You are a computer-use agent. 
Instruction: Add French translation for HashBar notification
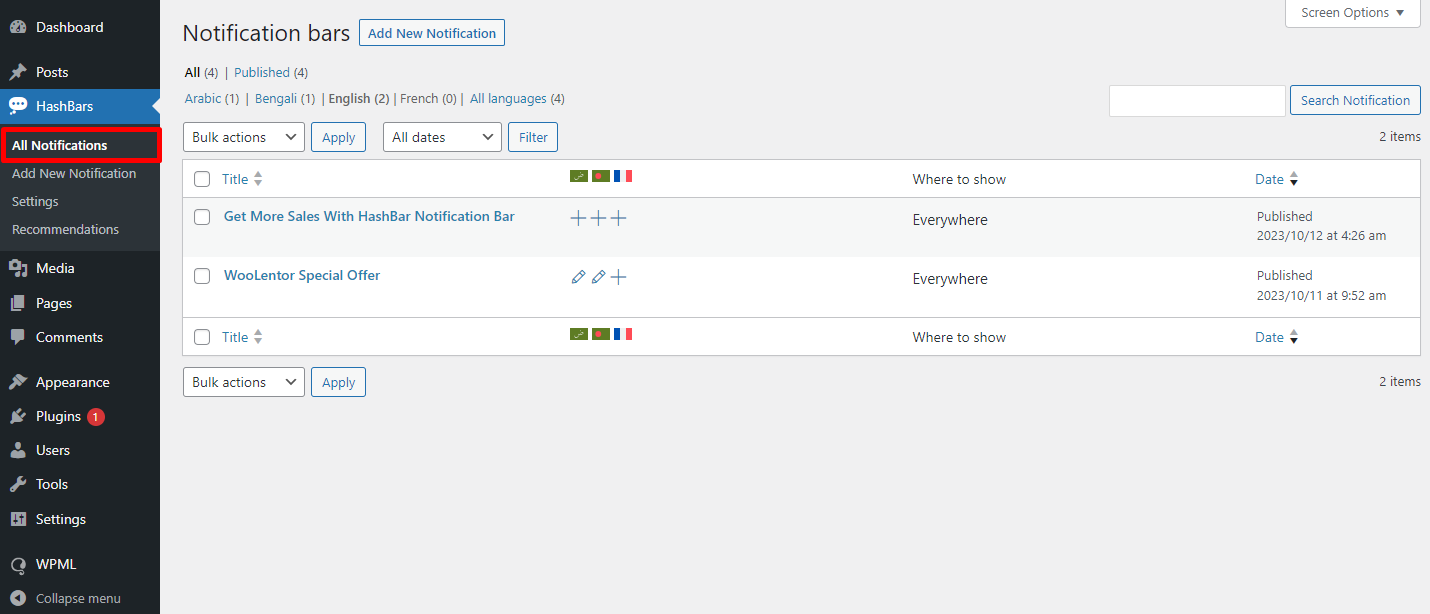(618, 217)
